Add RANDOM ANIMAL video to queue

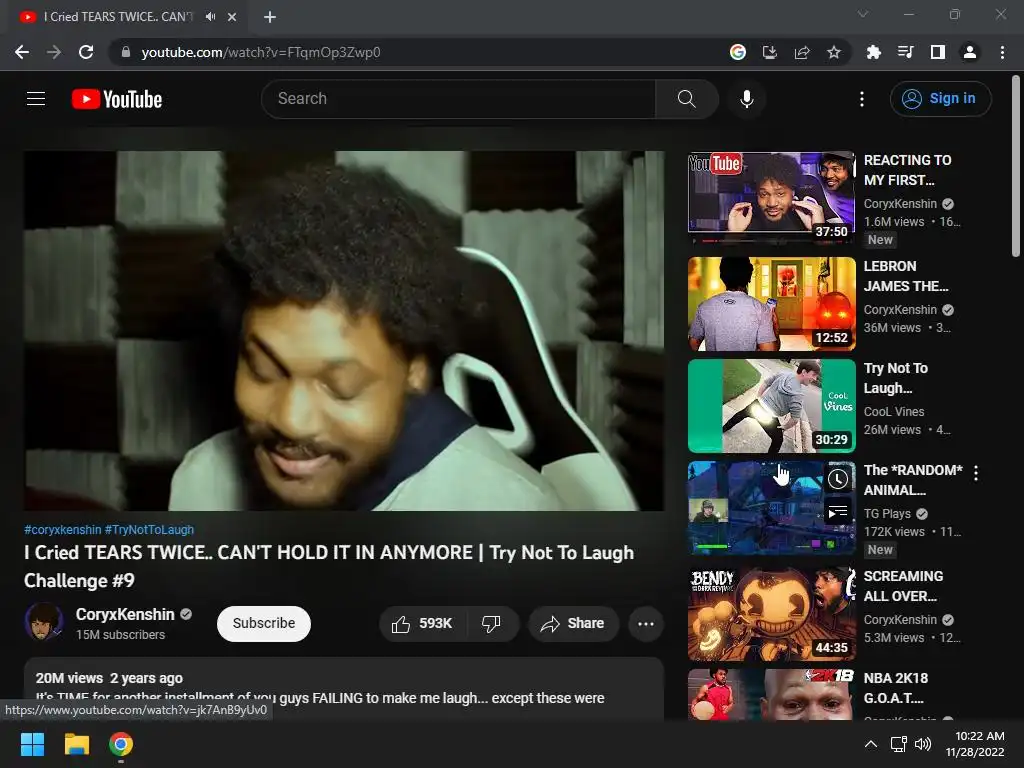[838, 512]
